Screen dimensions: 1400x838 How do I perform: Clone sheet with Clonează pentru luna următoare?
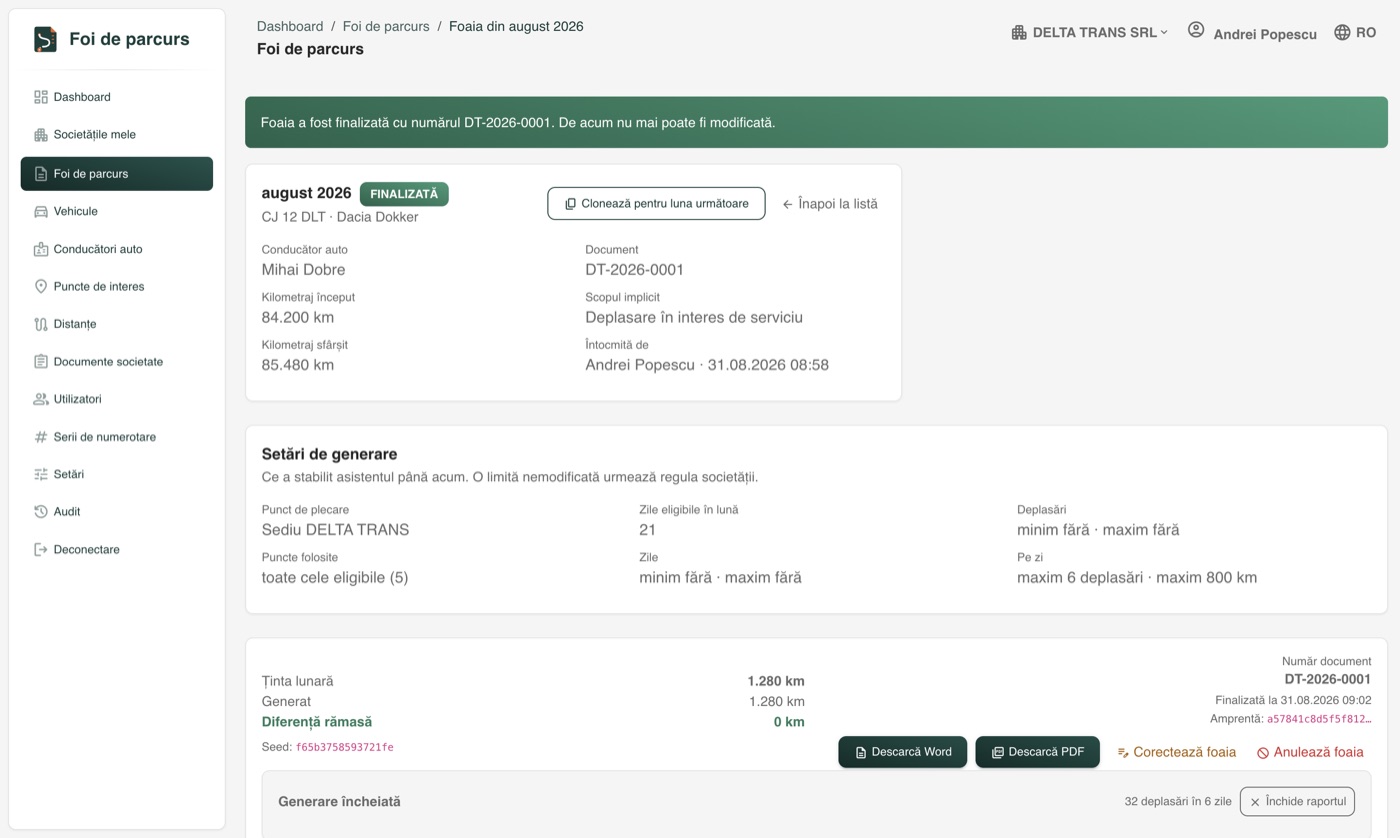pos(656,204)
